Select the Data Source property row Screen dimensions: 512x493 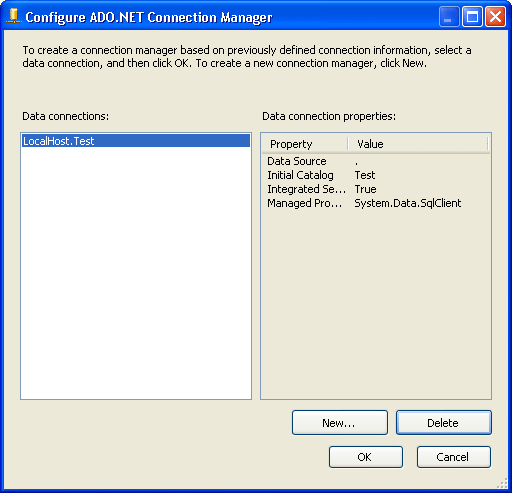tap(376, 161)
